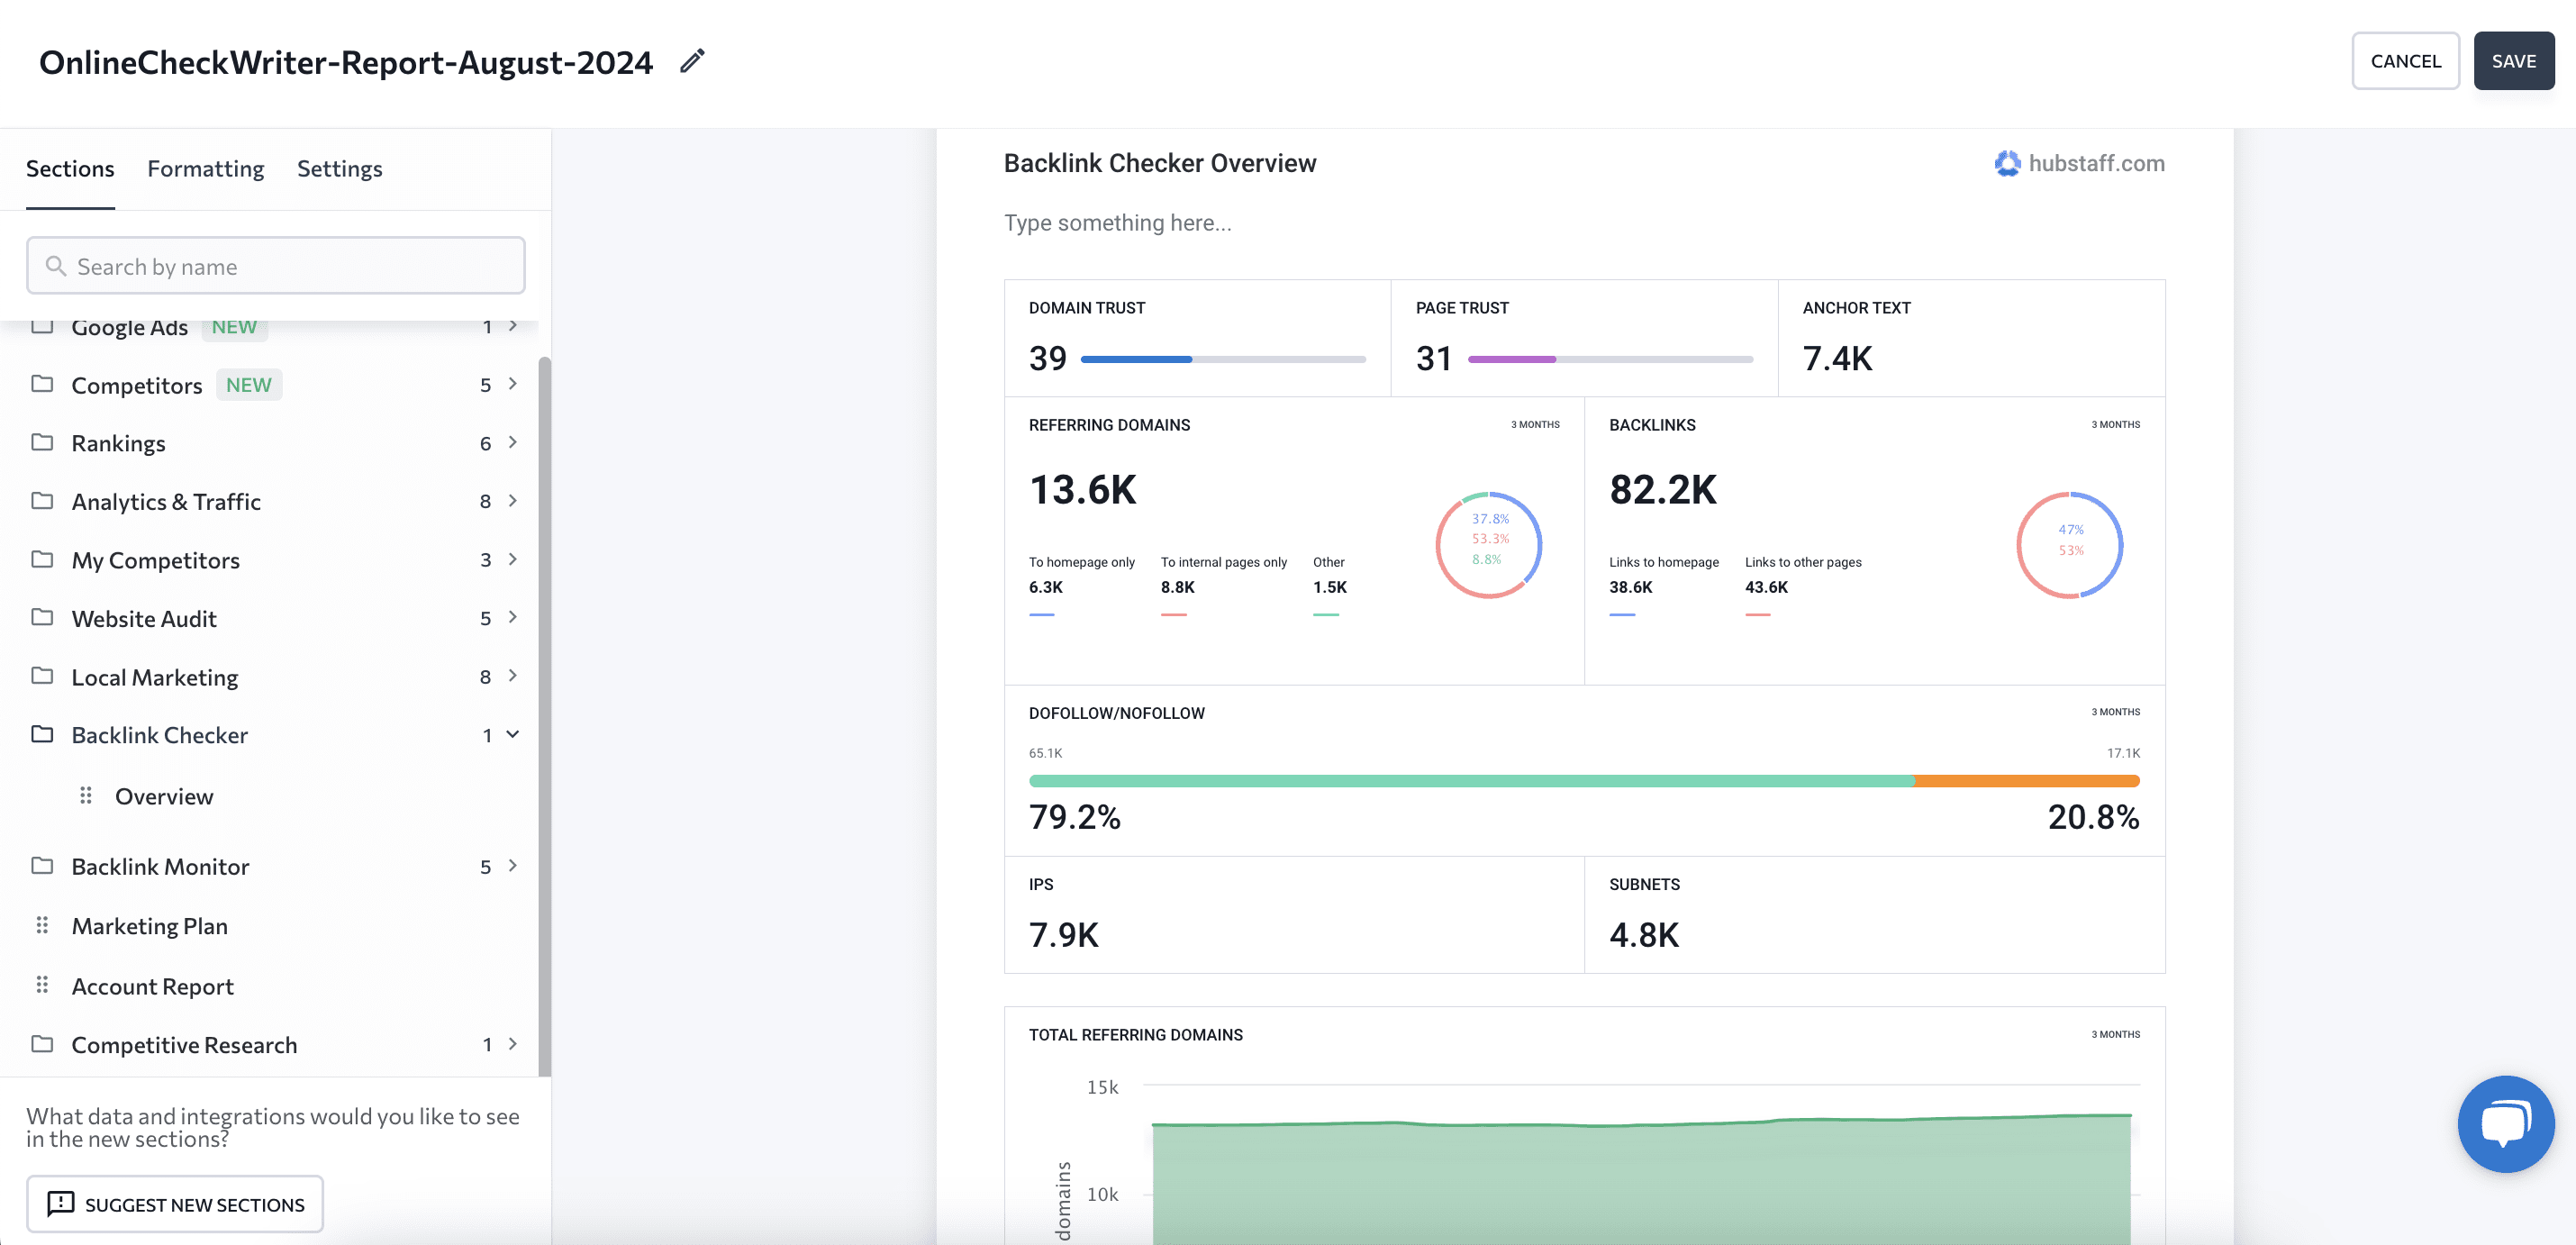This screenshot has width=2576, height=1245.
Task: Click CANCEL to discard changes
Action: pyautogui.click(x=2405, y=60)
